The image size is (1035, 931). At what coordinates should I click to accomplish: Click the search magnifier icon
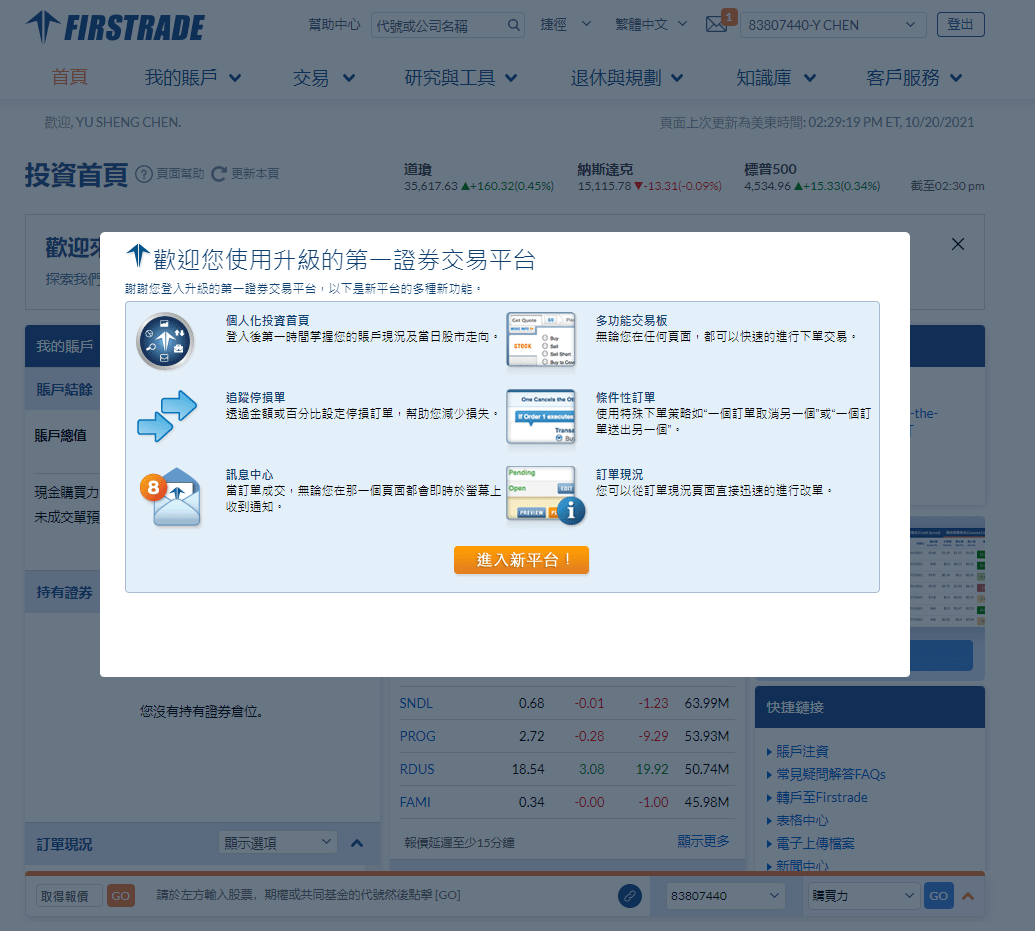pos(514,25)
